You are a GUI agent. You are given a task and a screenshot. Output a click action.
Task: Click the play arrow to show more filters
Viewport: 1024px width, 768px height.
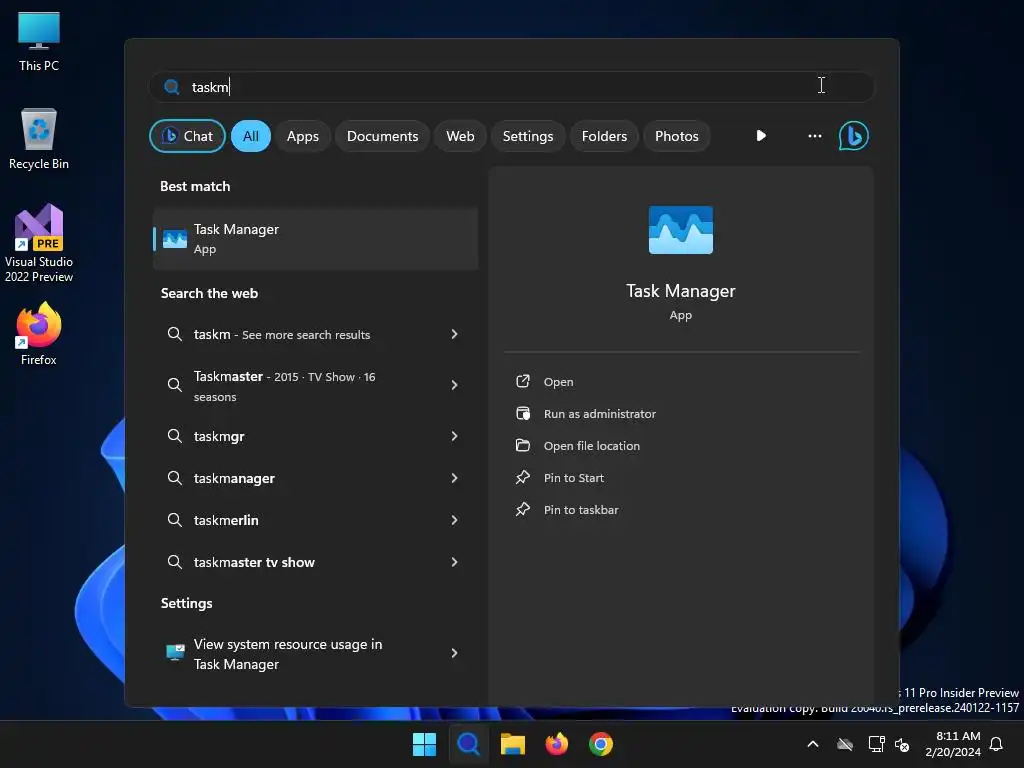tap(761, 136)
